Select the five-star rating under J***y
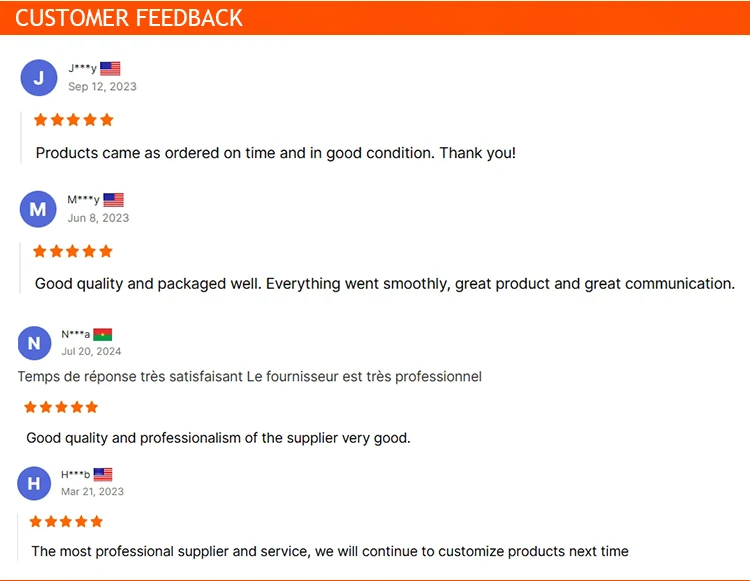750x581 pixels. 73,120
